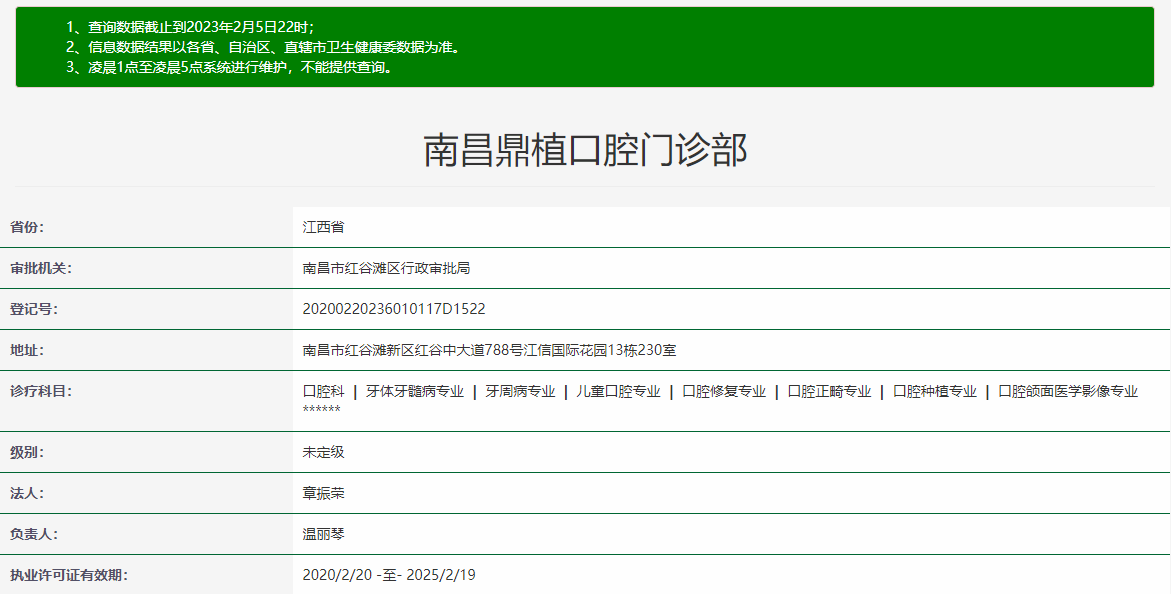Viewport: 1171px width, 594px height.
Task: Click the 口腔种植专业 entry
Action: [934, 392]
